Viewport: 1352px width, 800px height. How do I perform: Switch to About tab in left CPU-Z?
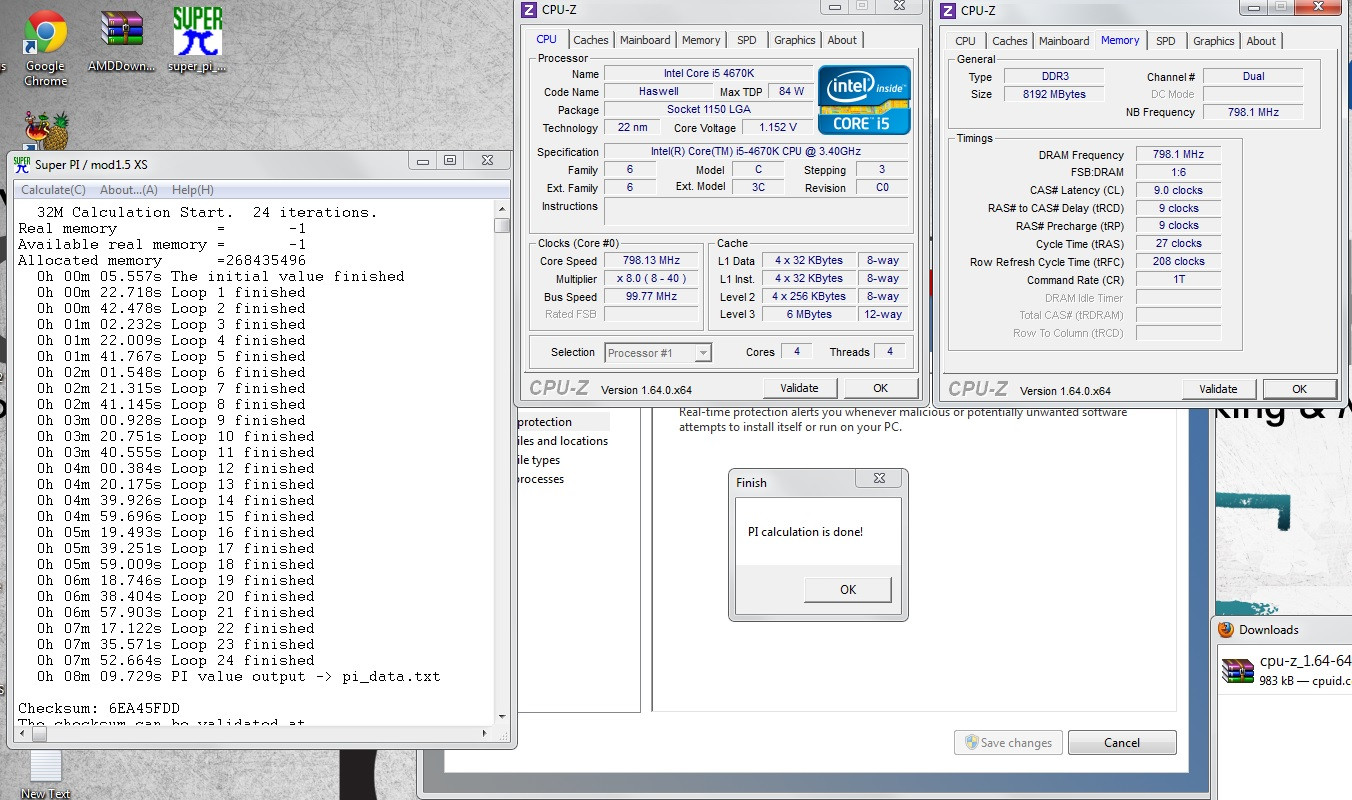pyautogui.click(x=842, y=40)
